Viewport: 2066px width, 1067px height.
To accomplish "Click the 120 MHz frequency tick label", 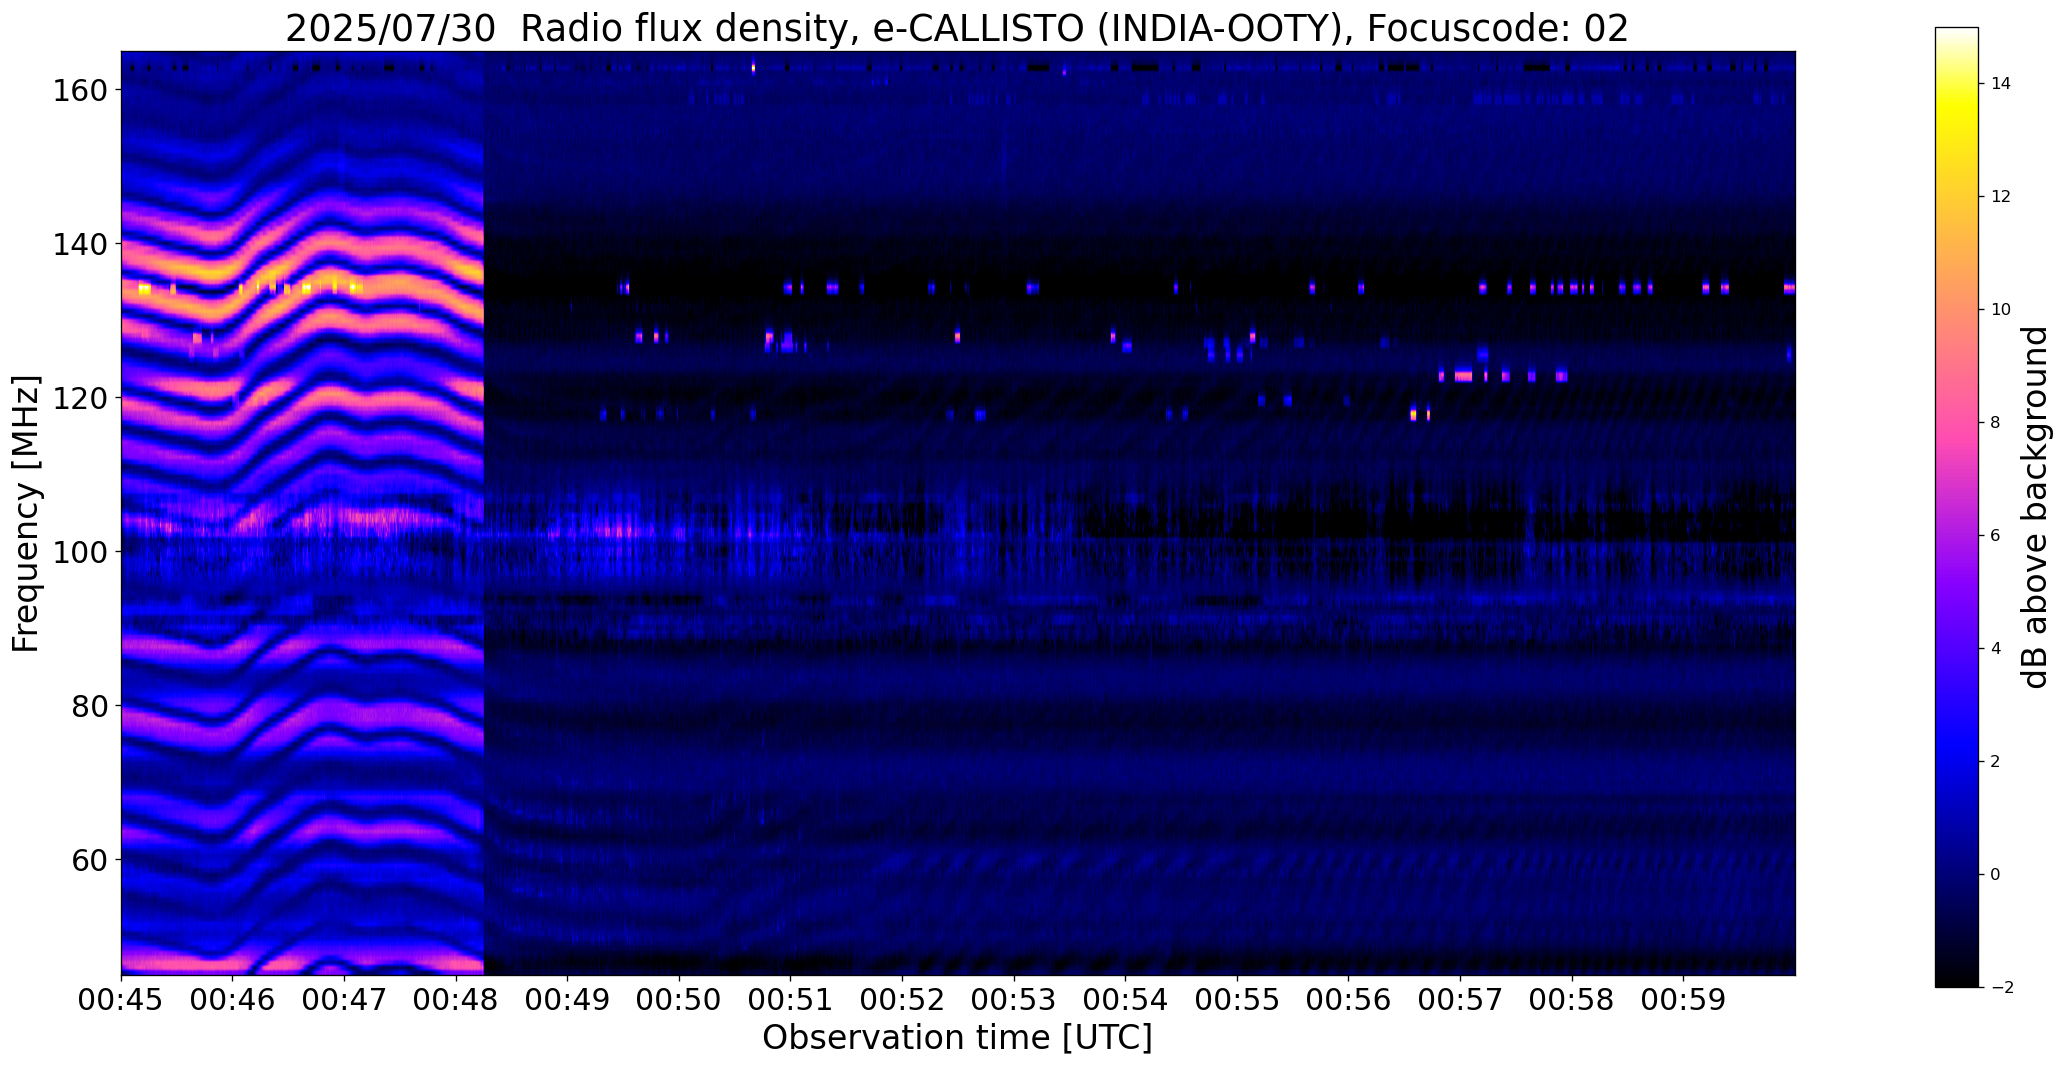I will (79, 398).
